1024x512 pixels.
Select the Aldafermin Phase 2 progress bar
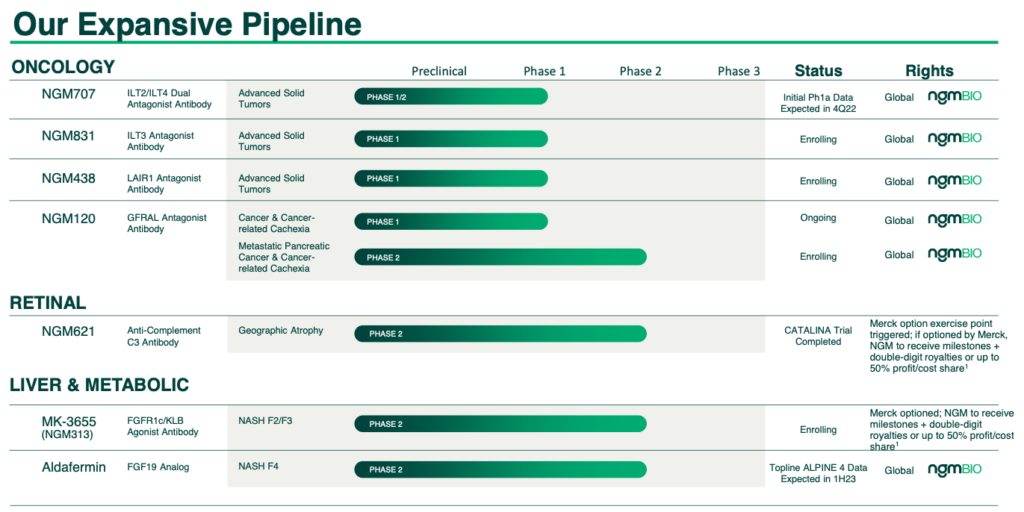click(x=500, y=469)
